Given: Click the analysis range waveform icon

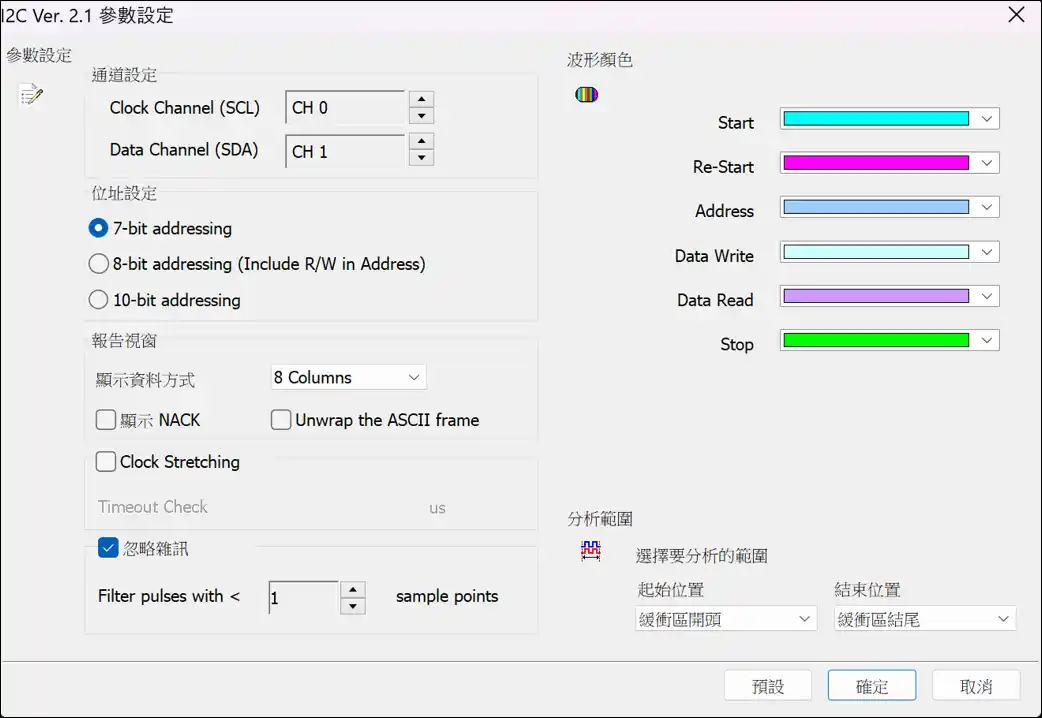Looking at the screenshot, I should (x=590, y=550).
